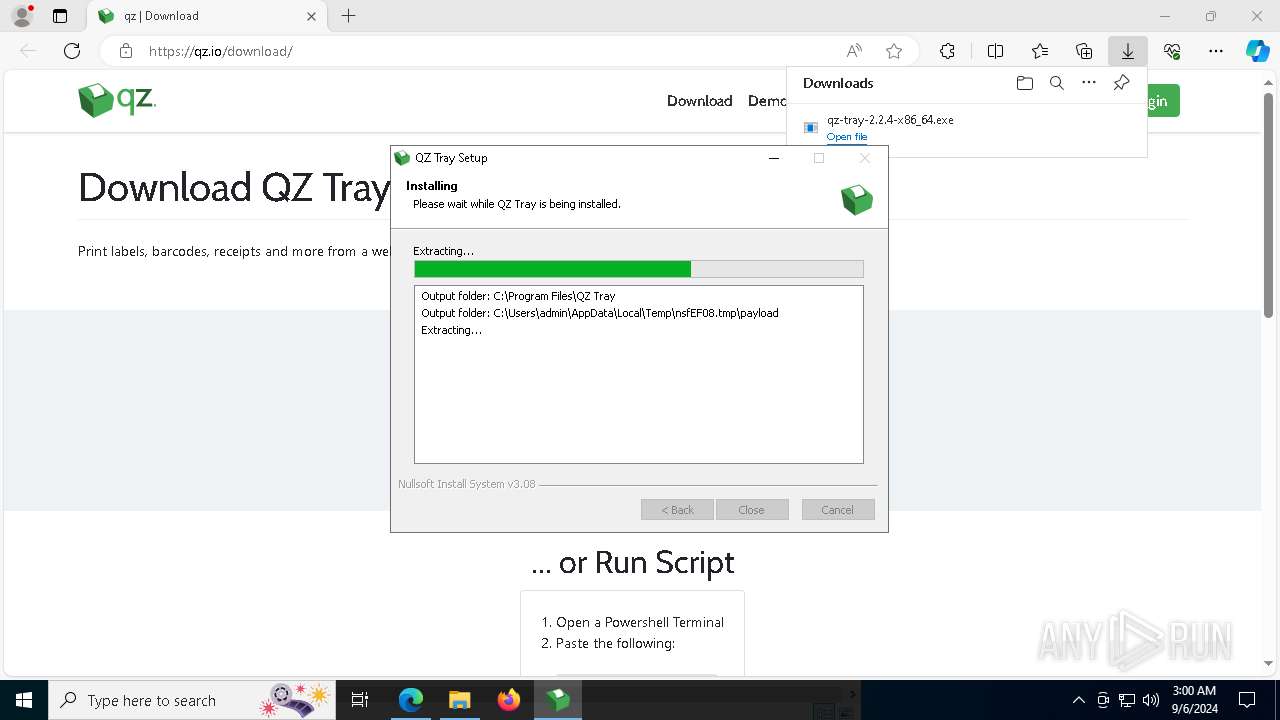This screenshot has width=1280, height=720.
Task: Click the installer extraction progress bar
Action: 638,269
